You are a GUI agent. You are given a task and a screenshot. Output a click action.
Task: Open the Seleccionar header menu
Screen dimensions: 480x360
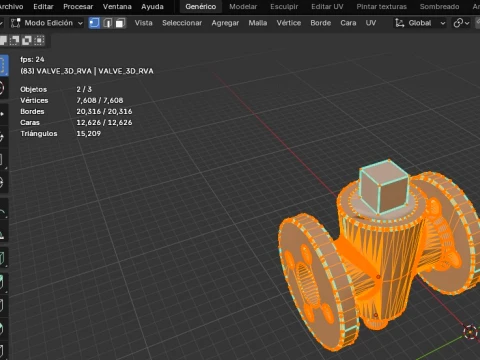click(x=182, y=23)
